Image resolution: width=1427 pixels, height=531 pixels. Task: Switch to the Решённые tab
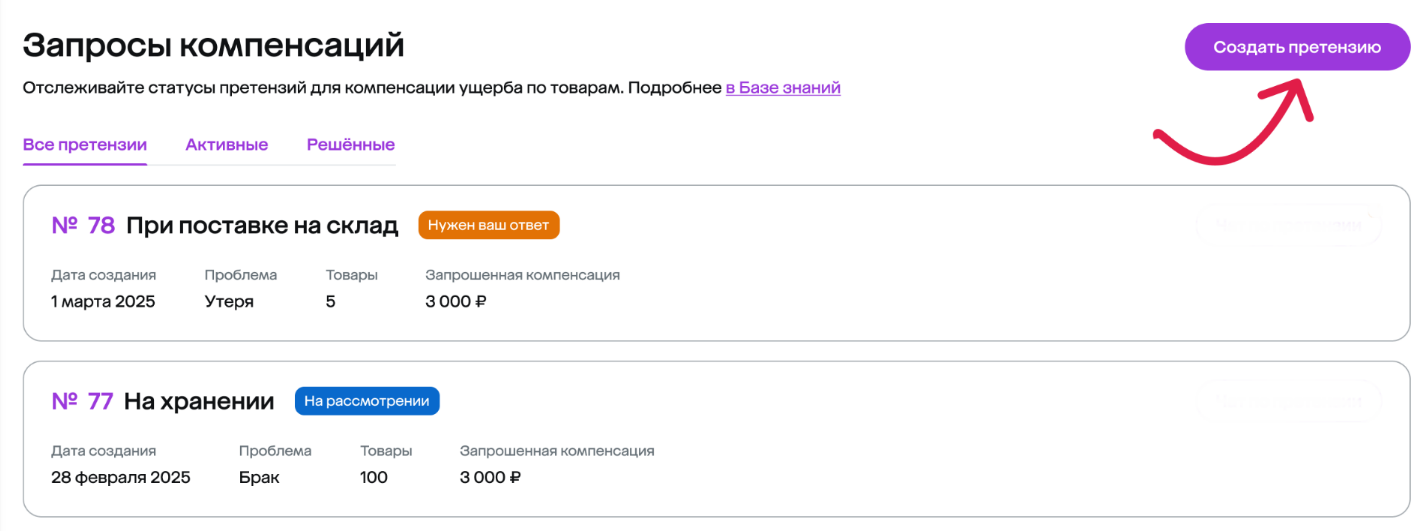351,145
